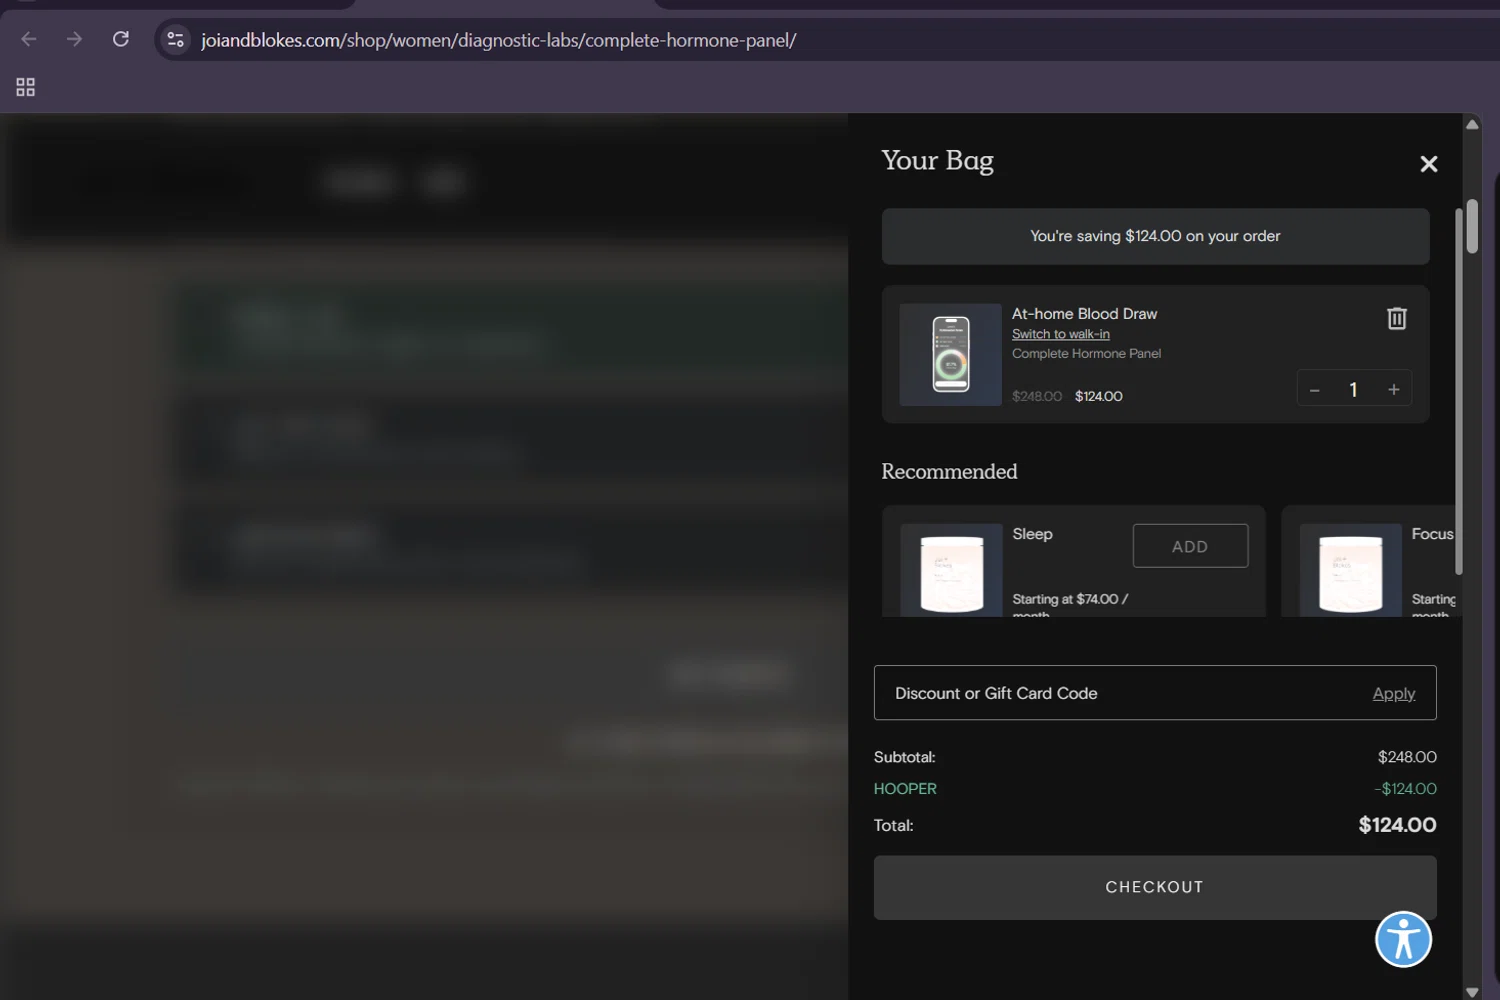
Task: Go forward with browser forward arrow
Action: click(x=74, y=39)
